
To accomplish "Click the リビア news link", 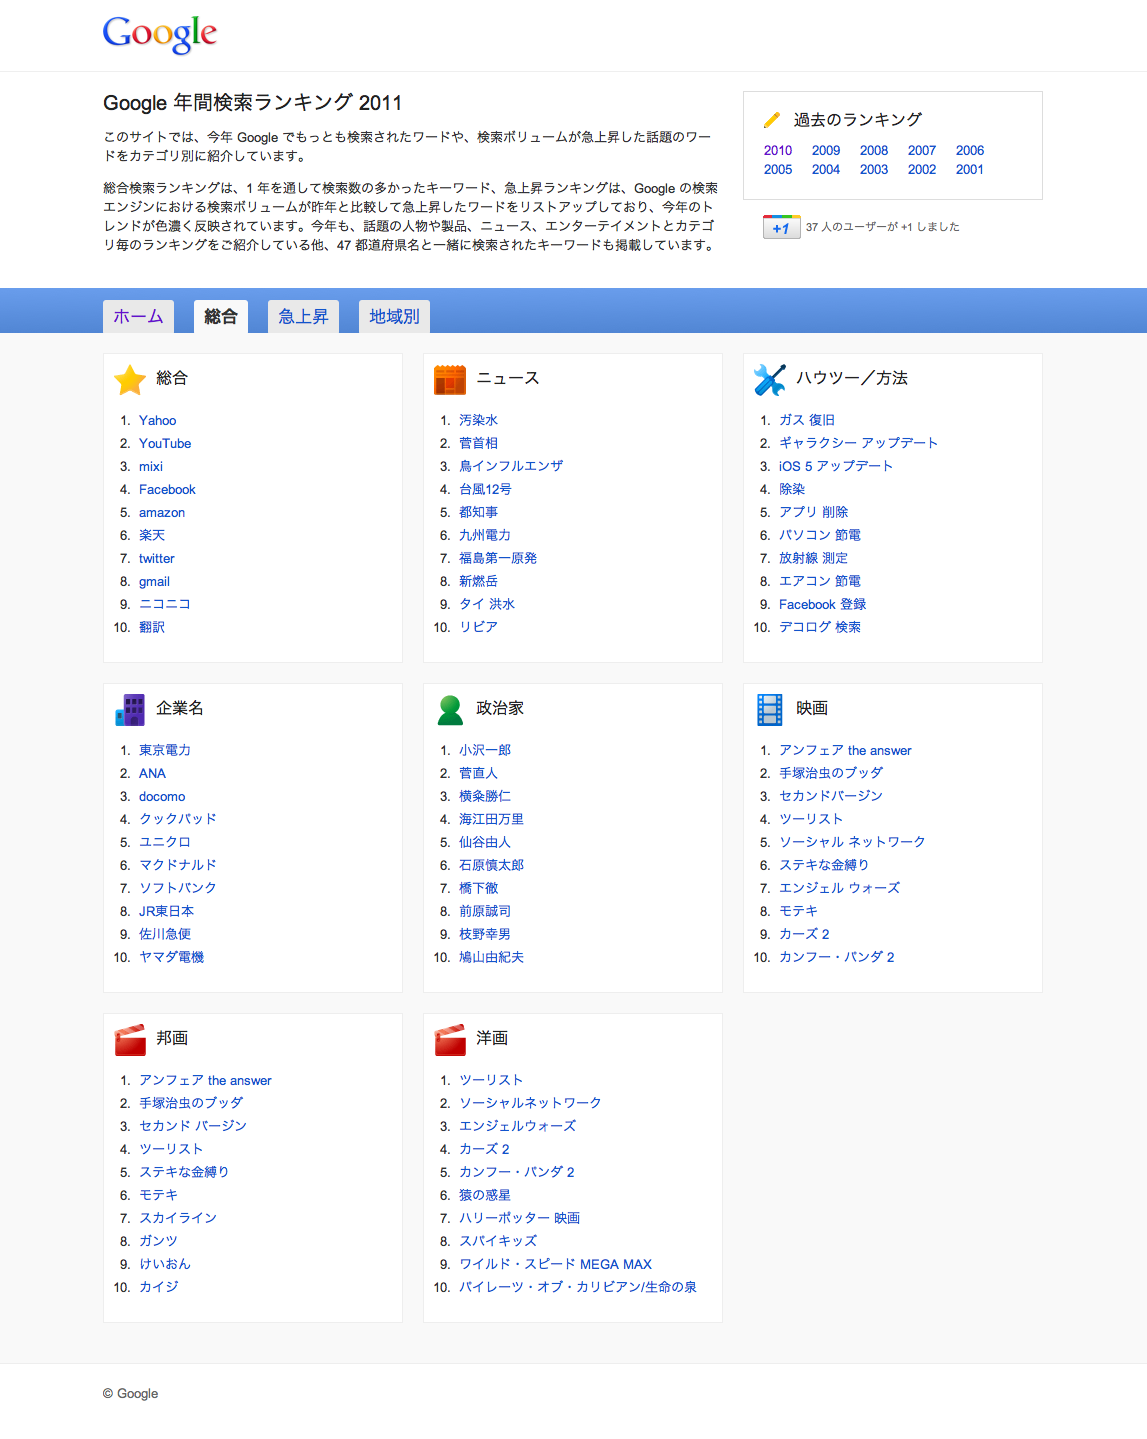I will [x=478, y=628].
